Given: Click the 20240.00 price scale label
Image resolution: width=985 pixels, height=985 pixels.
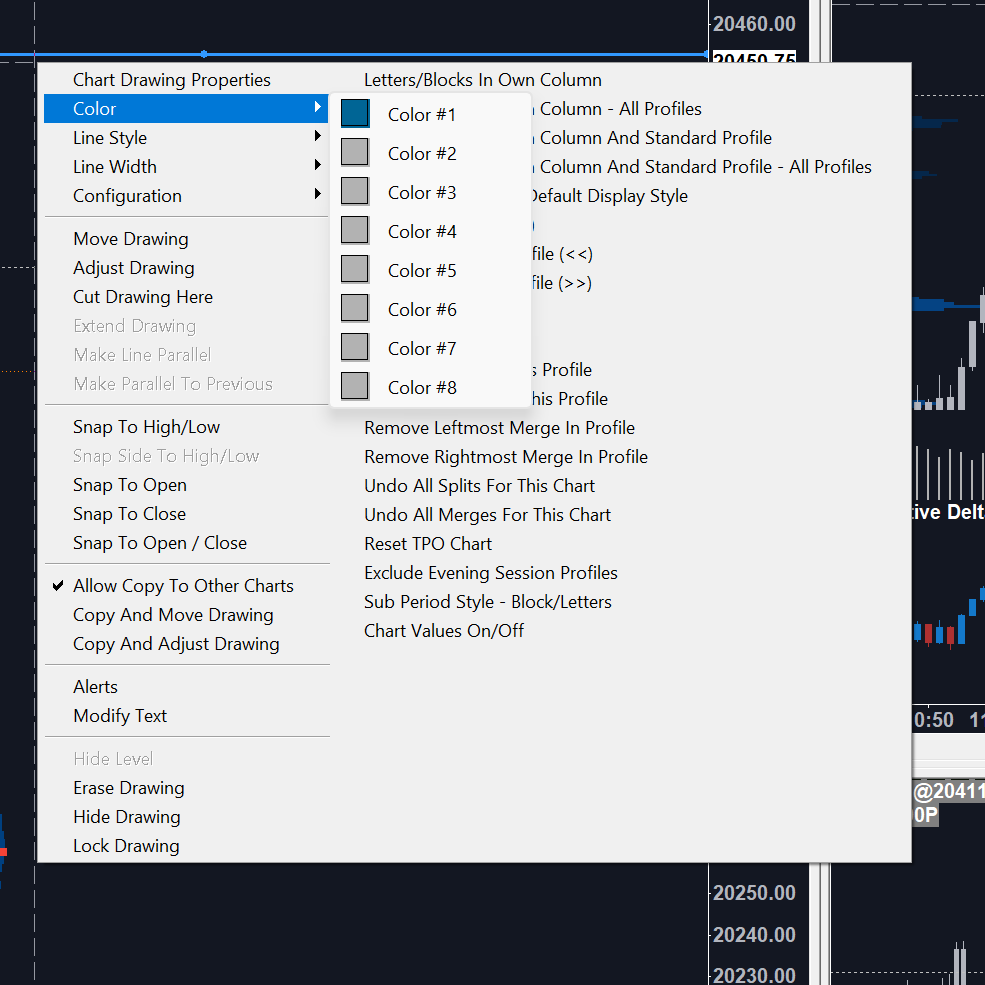Looking at the screenshot, I should coord(754,935).
